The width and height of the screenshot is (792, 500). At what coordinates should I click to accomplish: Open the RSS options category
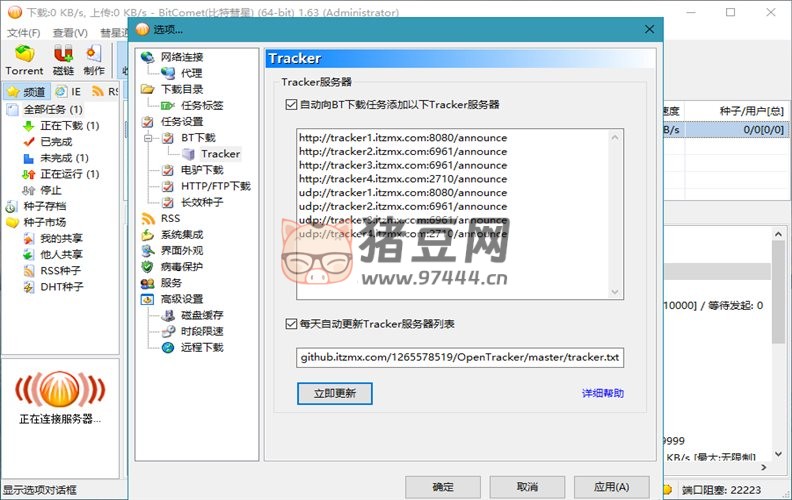point(170,218)
